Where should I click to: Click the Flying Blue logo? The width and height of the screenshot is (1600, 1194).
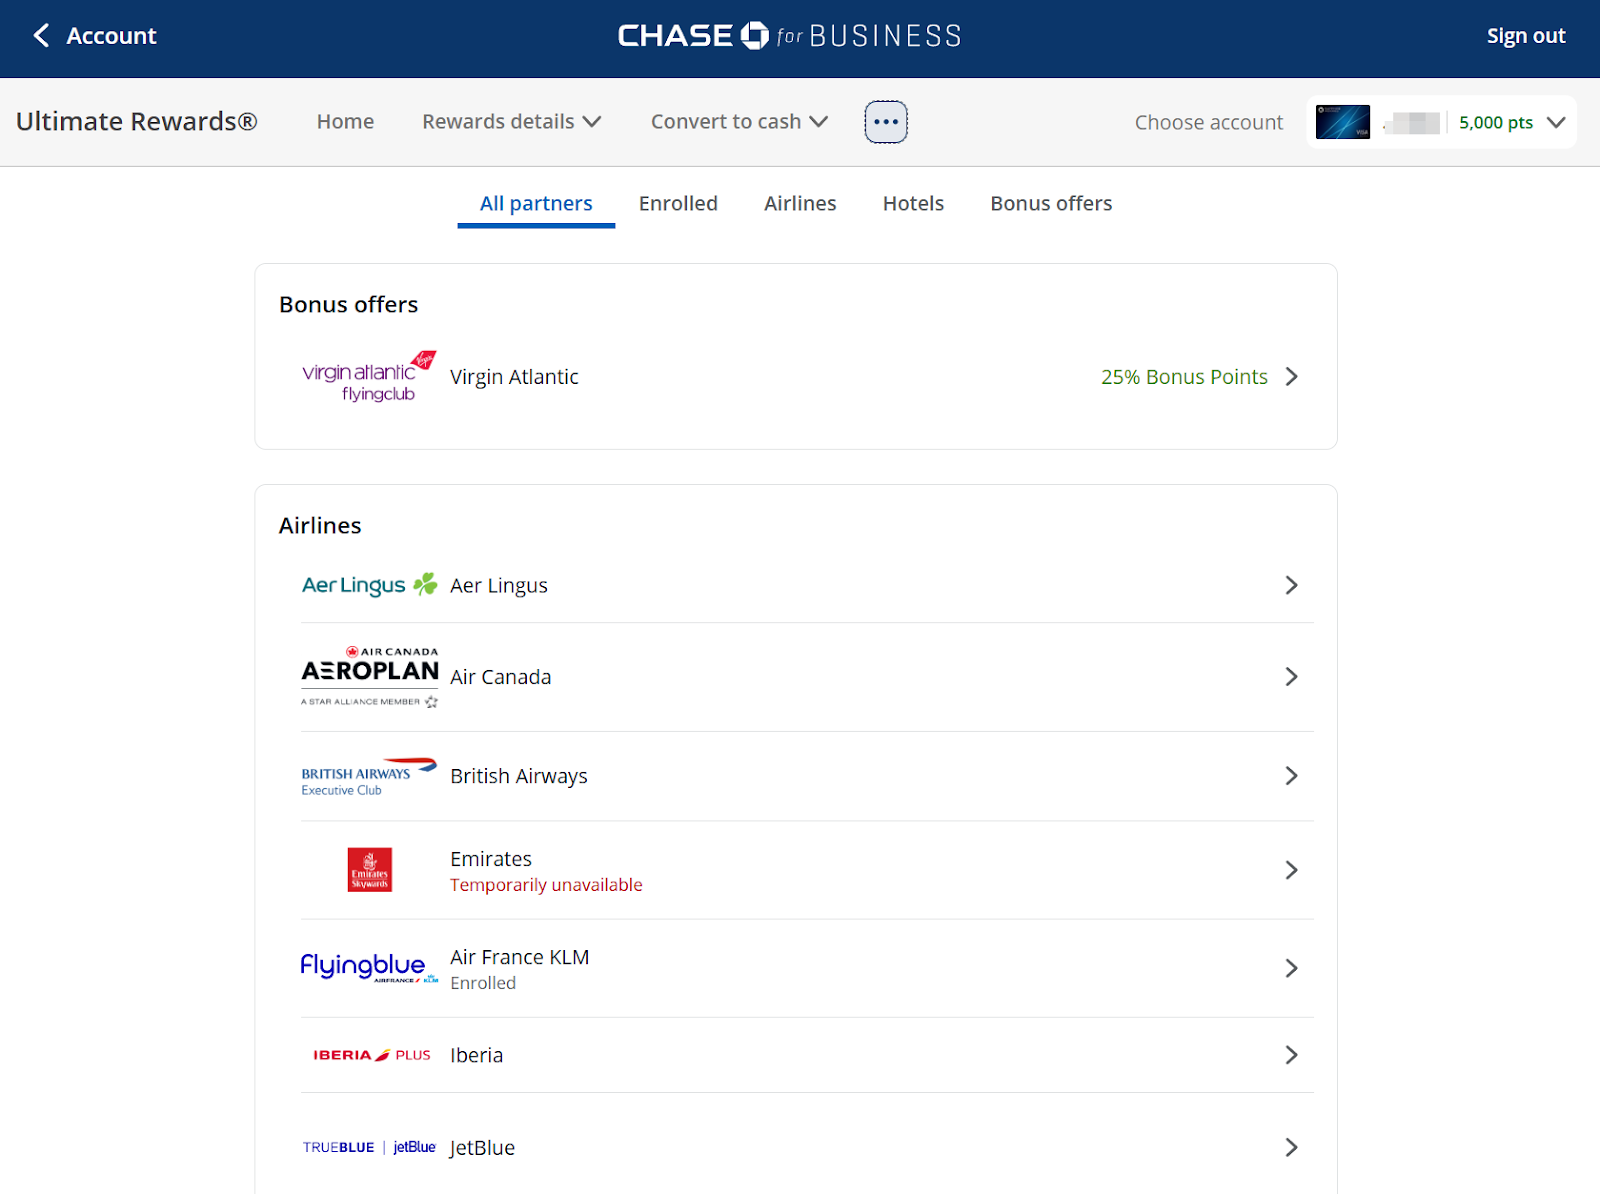click(369, 967)
